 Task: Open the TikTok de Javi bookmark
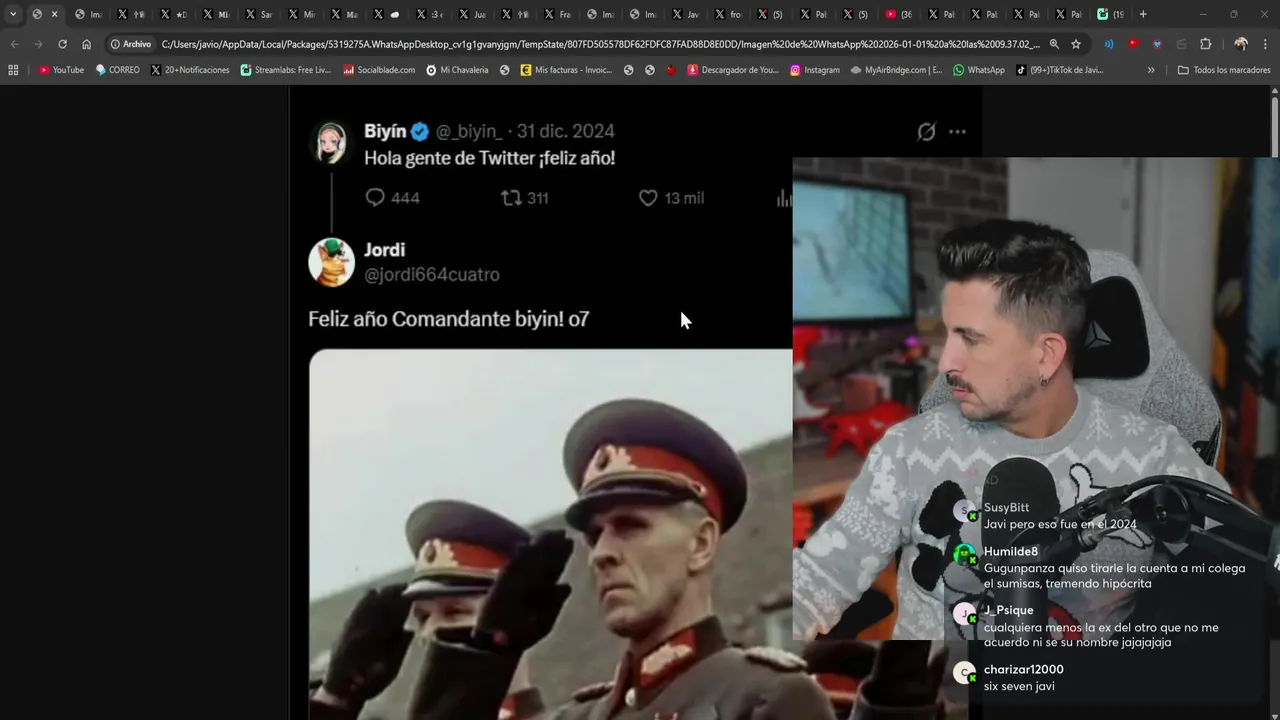coord(1060,70)
